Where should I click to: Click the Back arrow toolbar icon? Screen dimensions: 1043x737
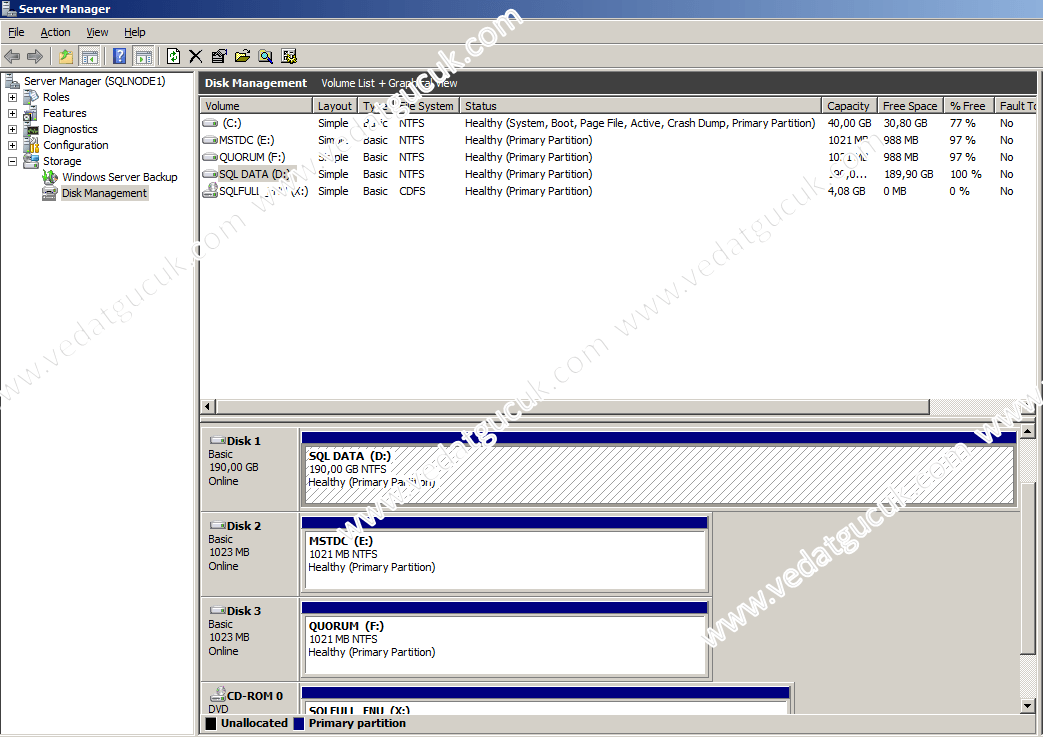(x=12, y=57)
